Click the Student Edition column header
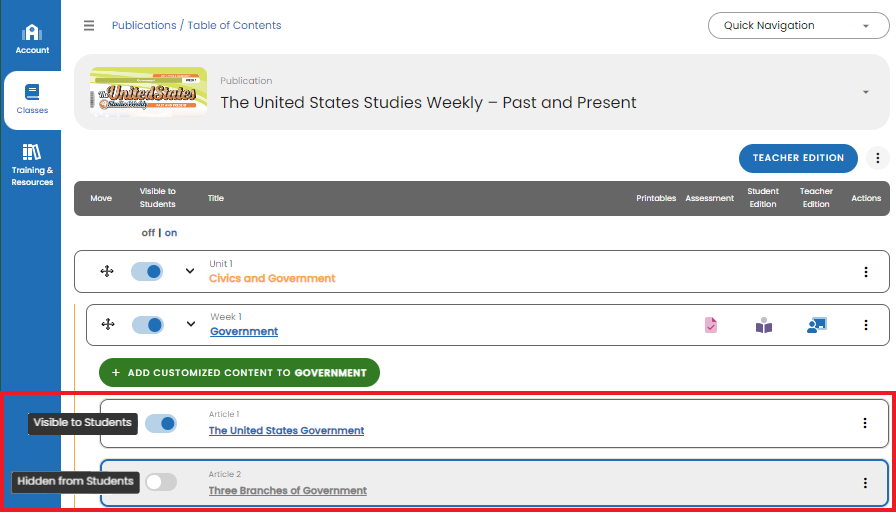The width and height of the screenshot is (896, 512). click(763, 198)
